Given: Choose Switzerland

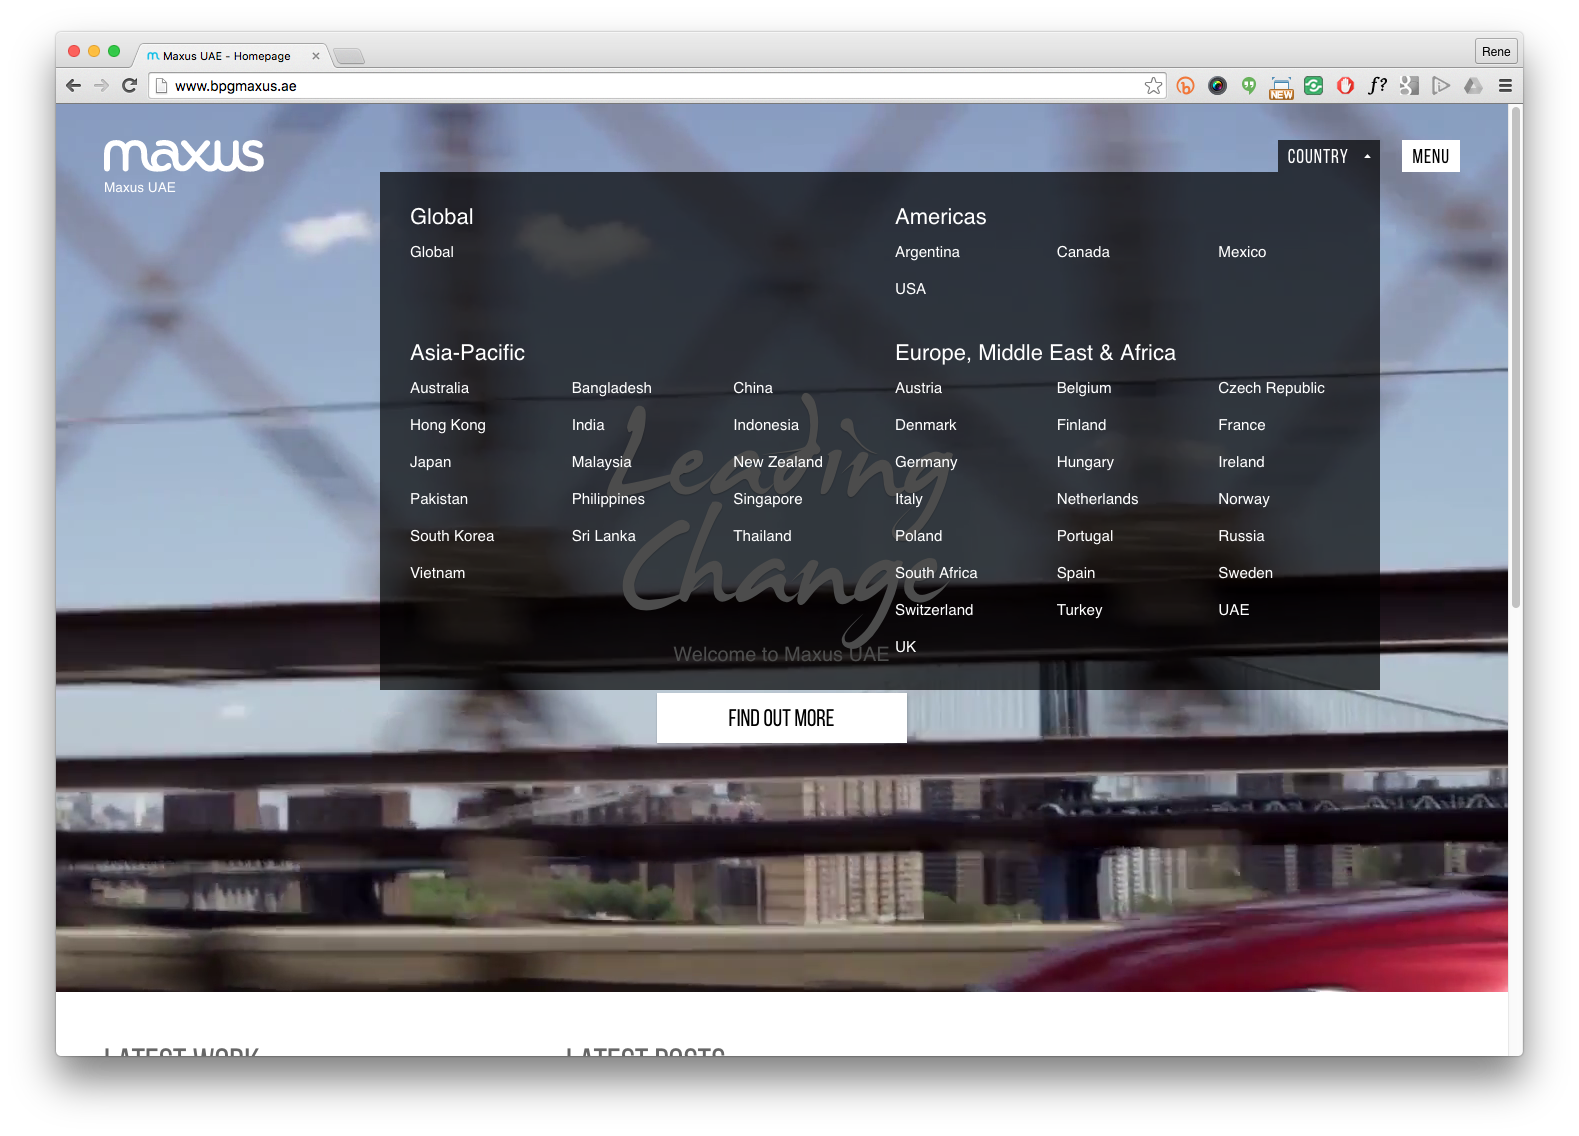Looking at the screenshot, I should point(934,610).
